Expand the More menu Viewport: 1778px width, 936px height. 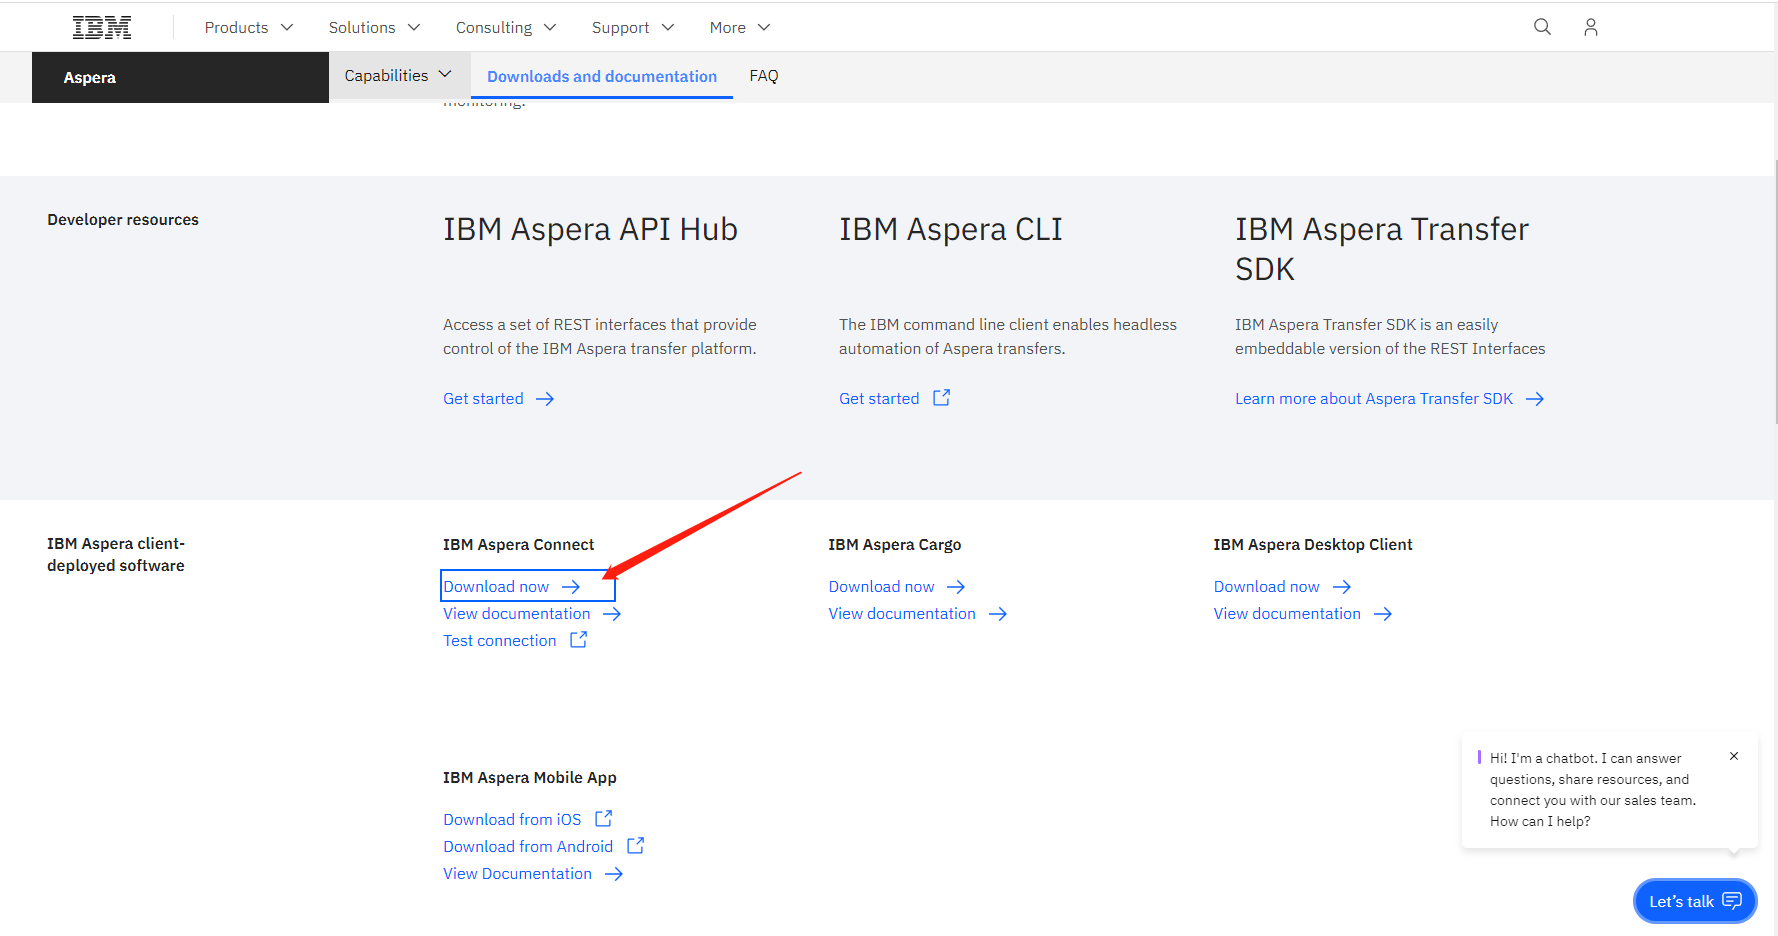pyautogui.click(x=740, y=27)
